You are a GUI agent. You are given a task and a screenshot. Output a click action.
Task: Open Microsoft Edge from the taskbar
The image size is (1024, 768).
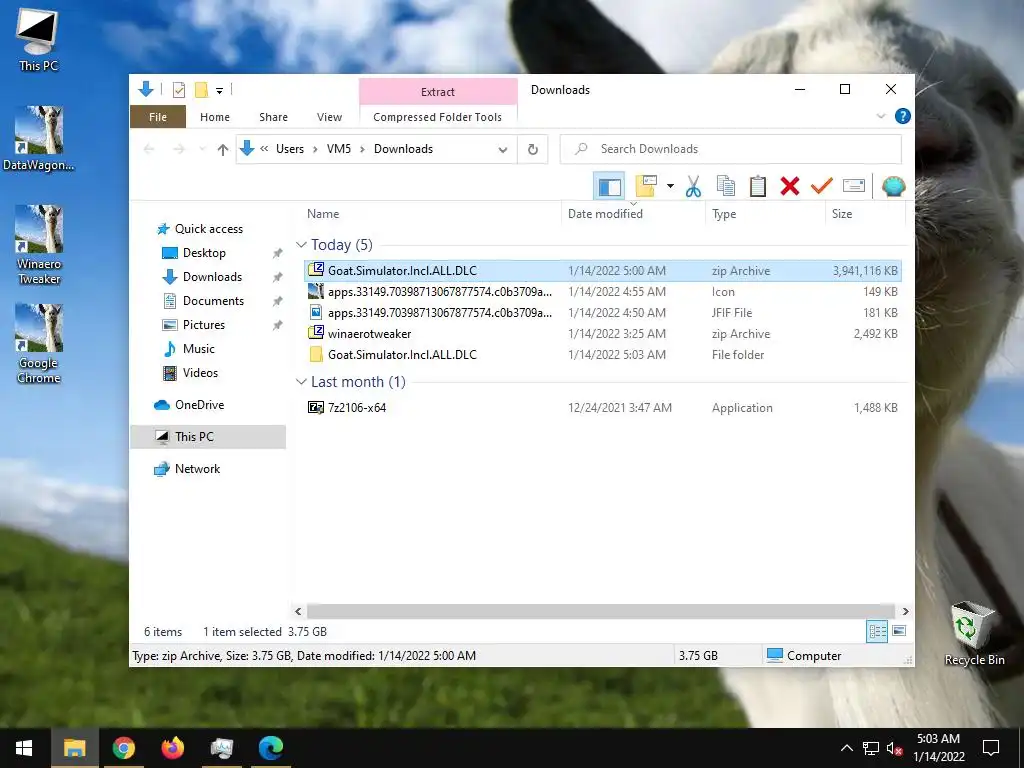point(270,748)
